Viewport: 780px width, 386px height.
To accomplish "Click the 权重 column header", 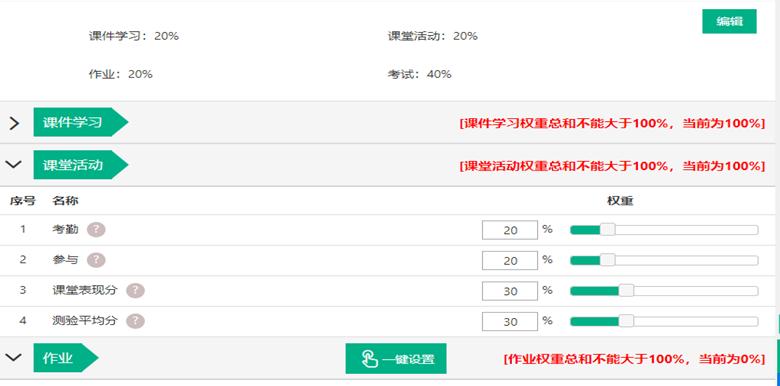I will pos(620,201).
